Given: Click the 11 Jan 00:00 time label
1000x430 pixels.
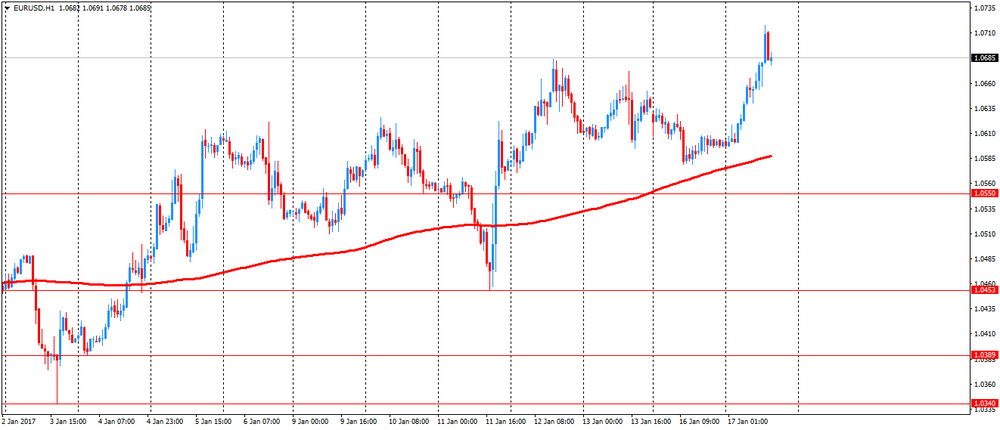Looking at the screenshot, I should [x=457, y=422].
